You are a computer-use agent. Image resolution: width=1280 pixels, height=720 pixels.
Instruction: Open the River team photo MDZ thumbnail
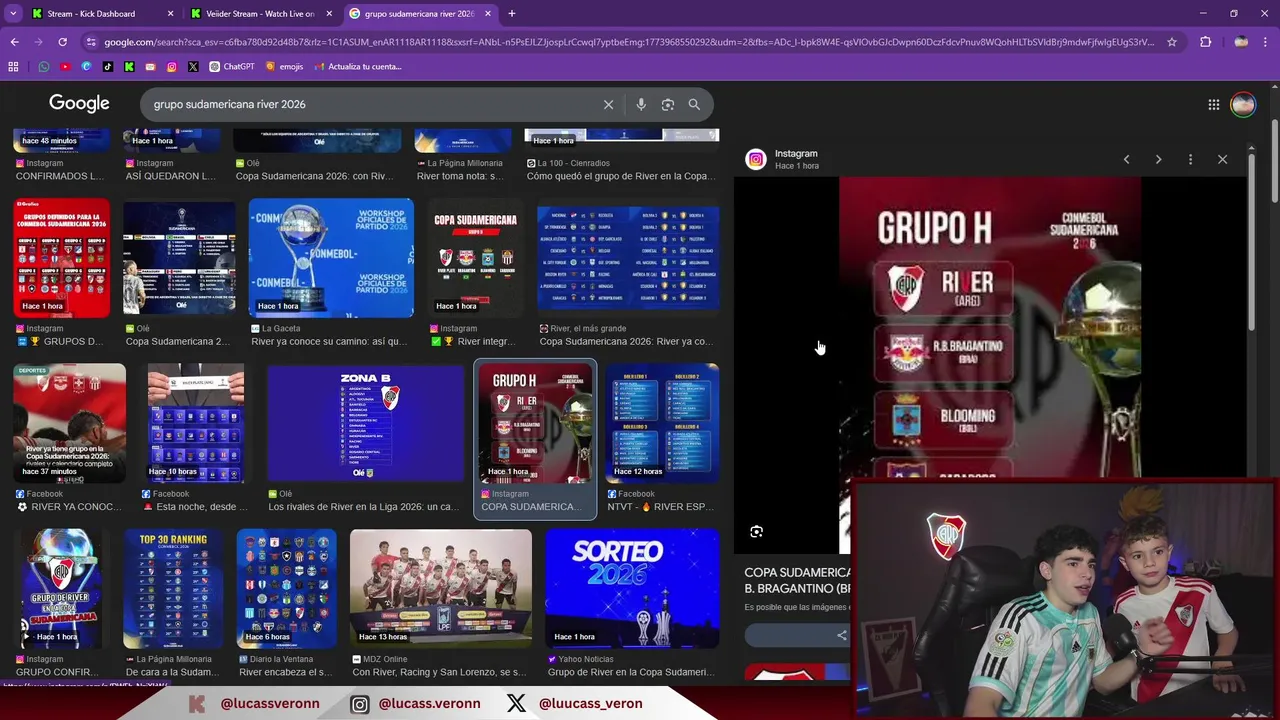pyautogui.click(x=441, y=589)
